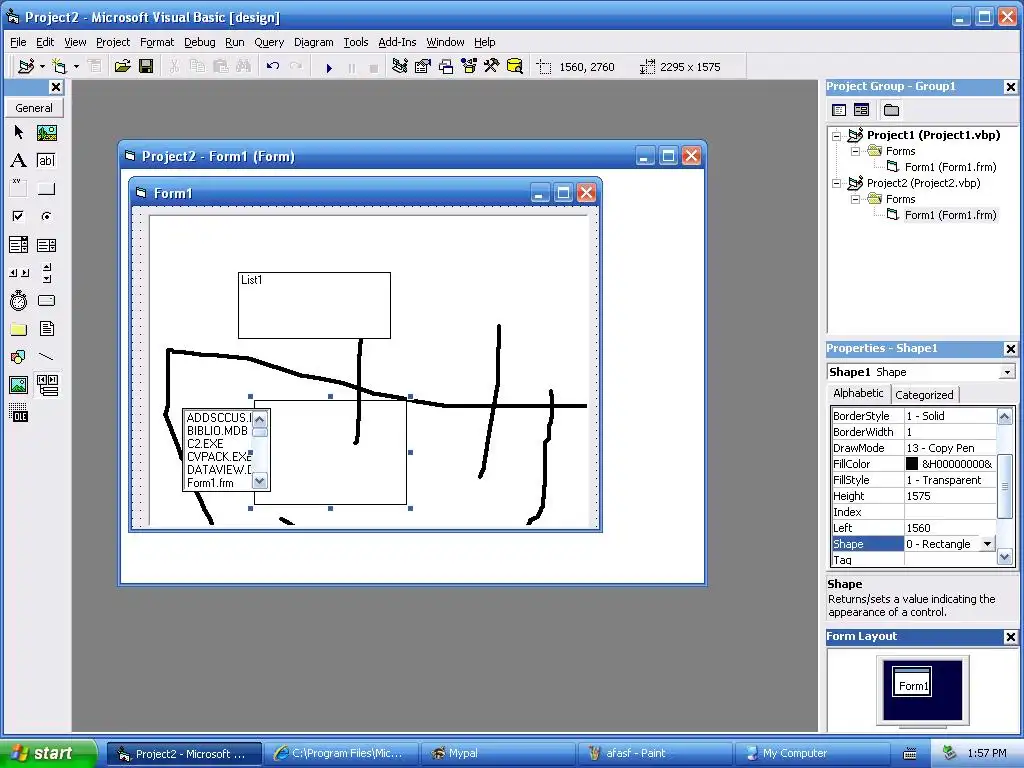The width and height of the screenshot is (1024, 768).
Task: Select the Label tool (letter A)
Action: pyautogui.click(x=18, y=161)
